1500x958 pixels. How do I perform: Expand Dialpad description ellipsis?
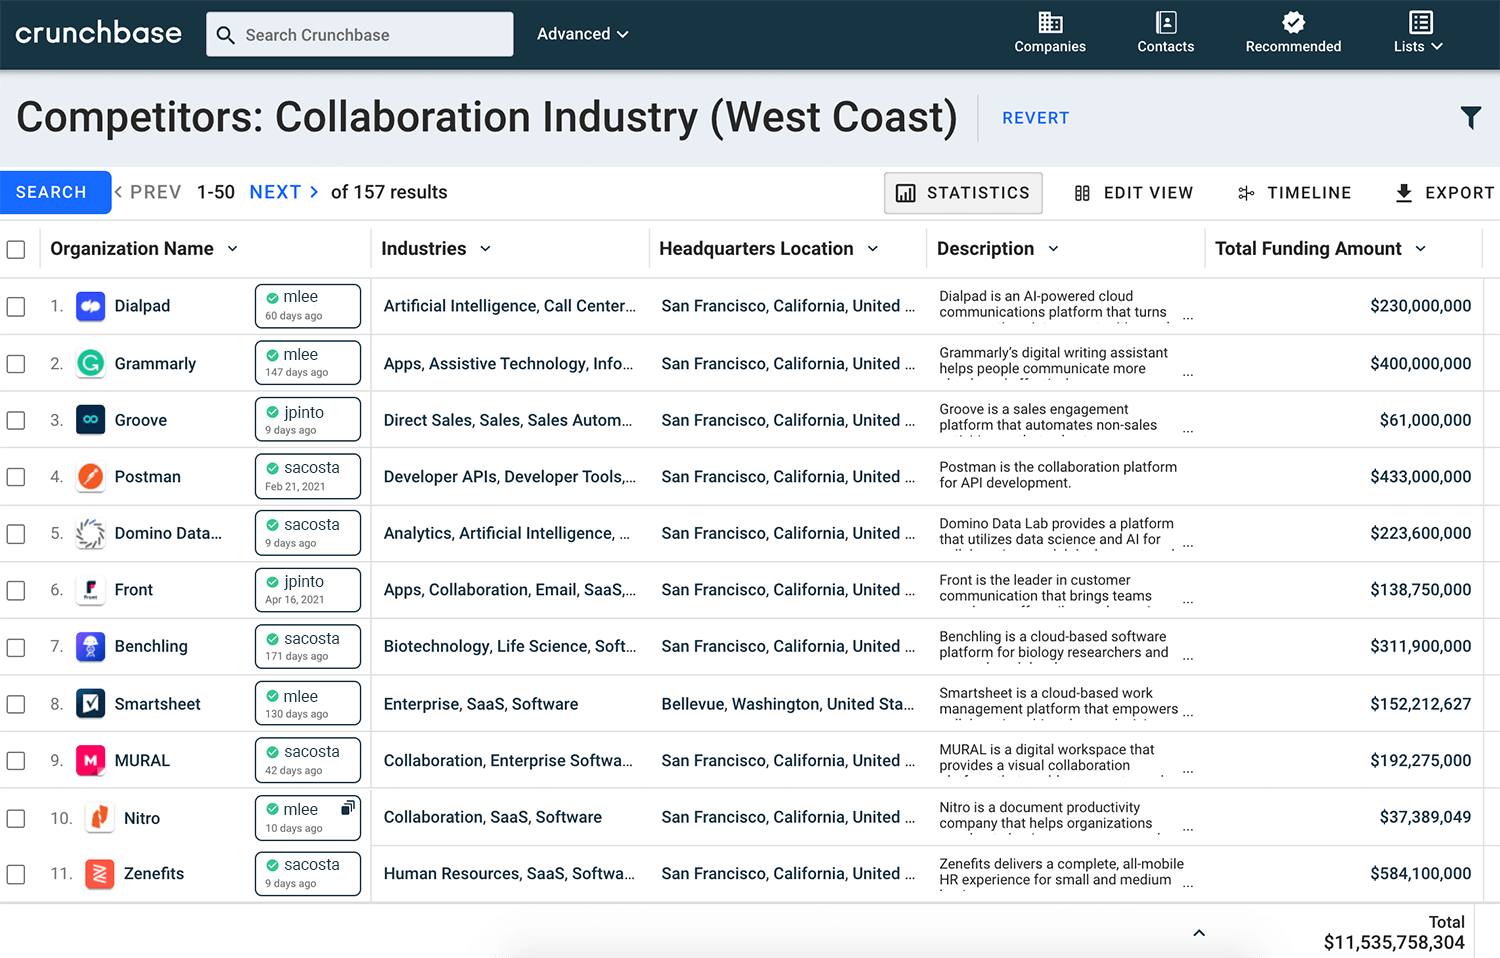[1188, 318]
